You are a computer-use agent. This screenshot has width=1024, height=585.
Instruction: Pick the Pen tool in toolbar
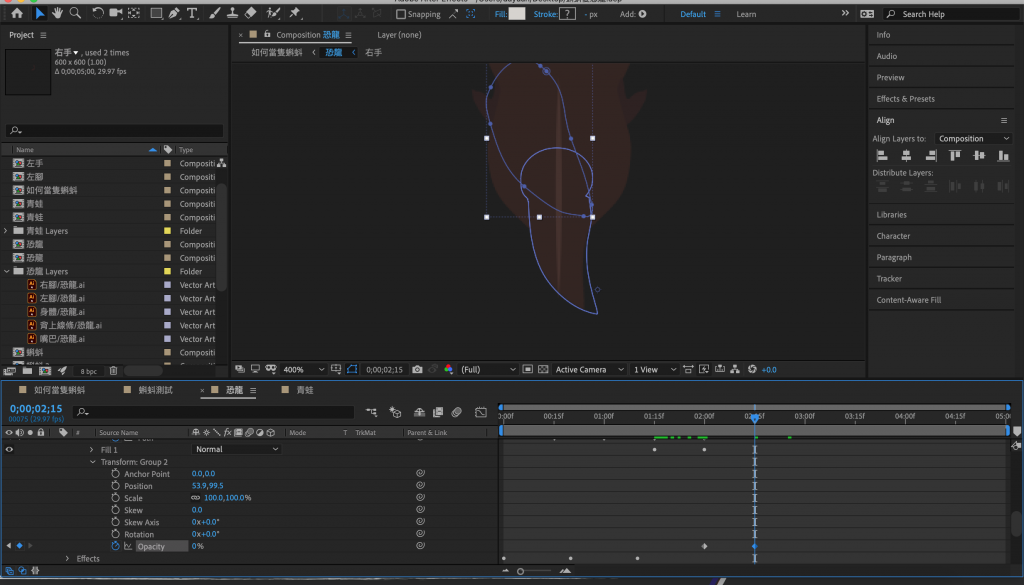tap(173, 14)
